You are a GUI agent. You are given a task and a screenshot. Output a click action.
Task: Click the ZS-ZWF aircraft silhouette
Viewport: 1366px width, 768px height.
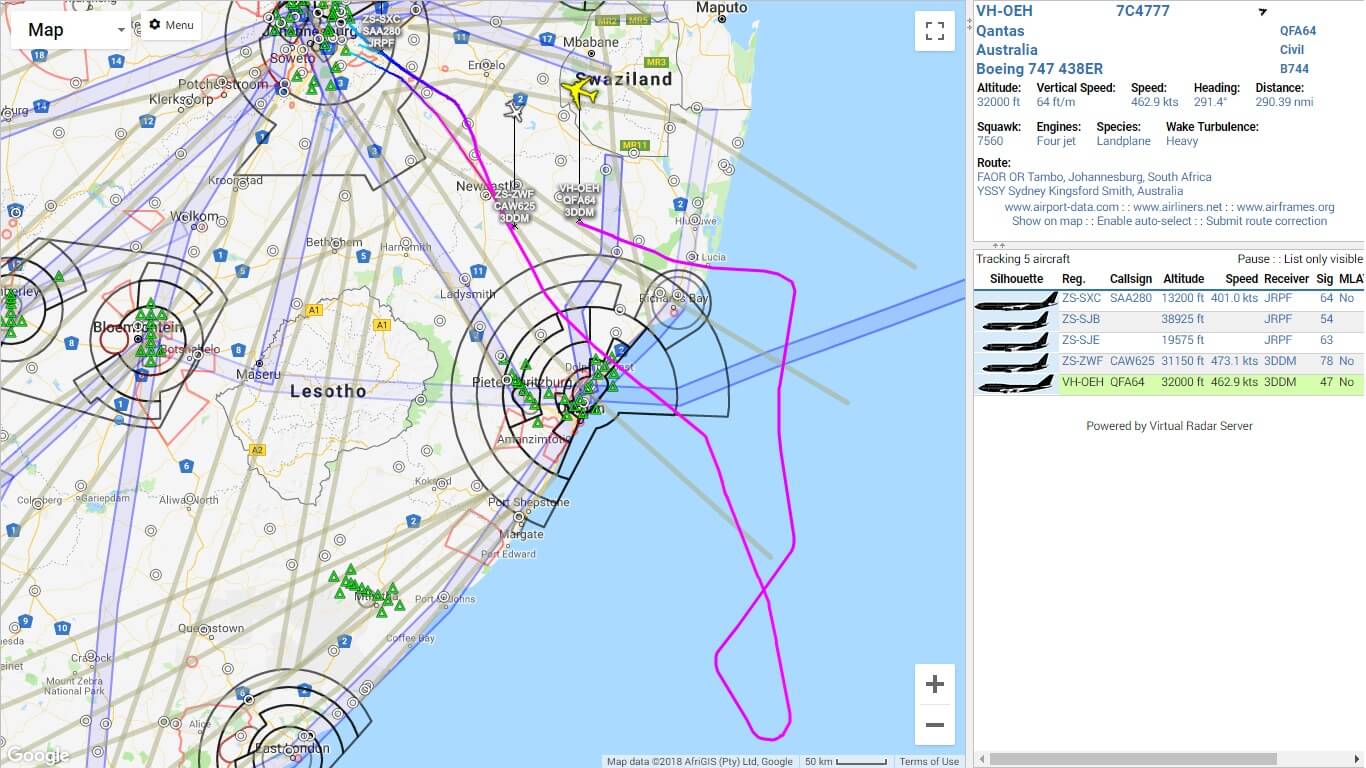[1016, 362]
